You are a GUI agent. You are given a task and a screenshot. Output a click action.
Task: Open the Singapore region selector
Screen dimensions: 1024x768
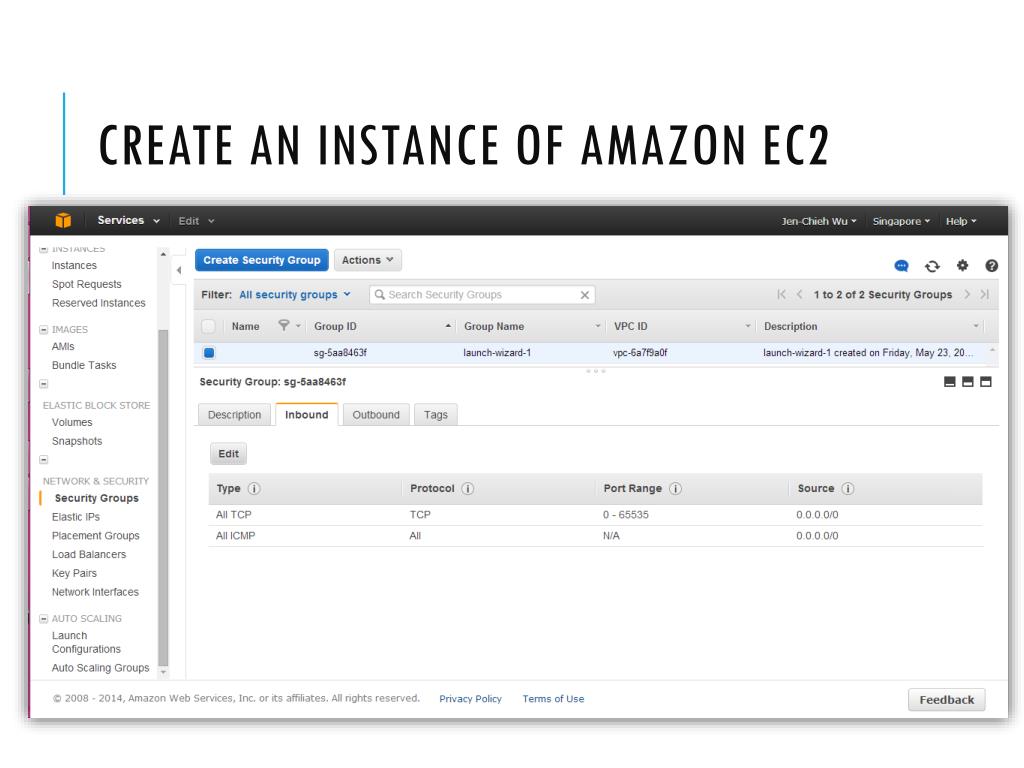pos(901,221)
